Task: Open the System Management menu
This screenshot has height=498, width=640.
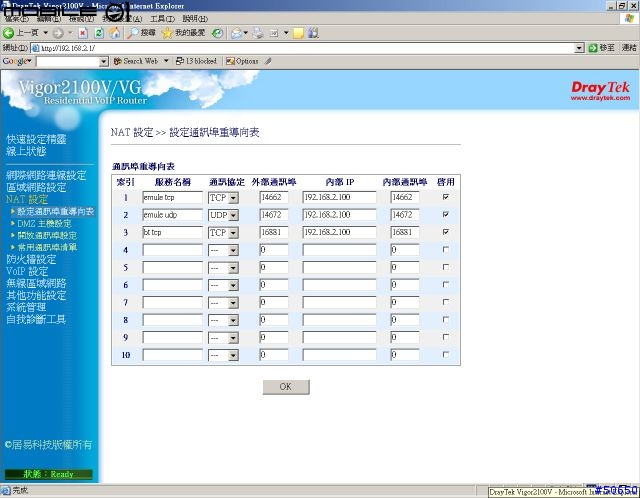Action: coord(26,307)
